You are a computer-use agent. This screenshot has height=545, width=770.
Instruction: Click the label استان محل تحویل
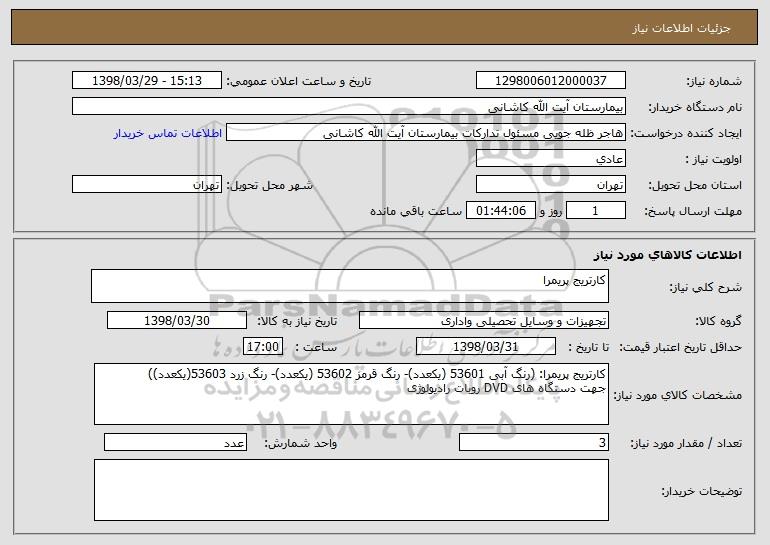(x=695, y=186)
